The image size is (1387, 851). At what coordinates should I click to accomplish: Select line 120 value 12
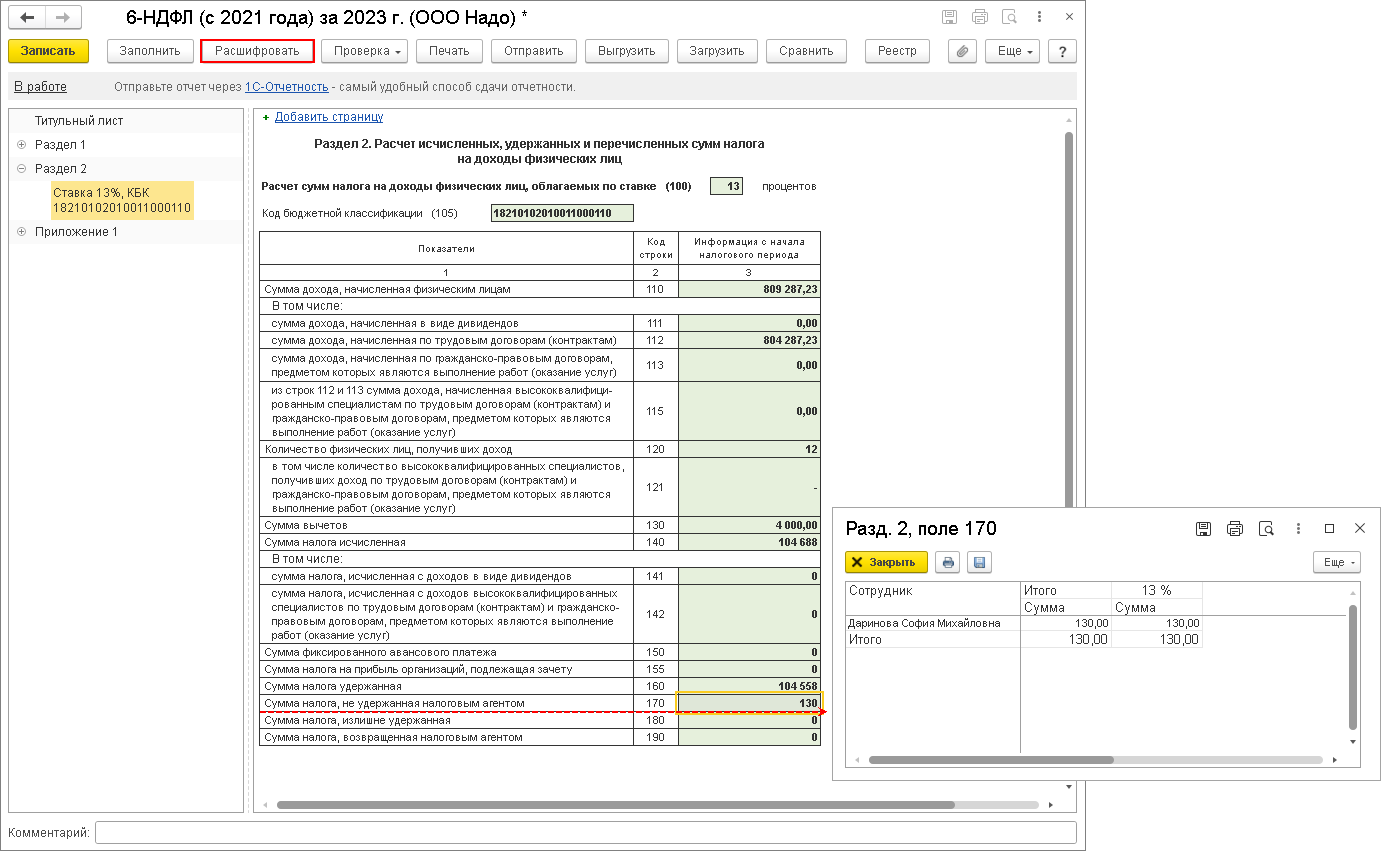pos(749,450)
